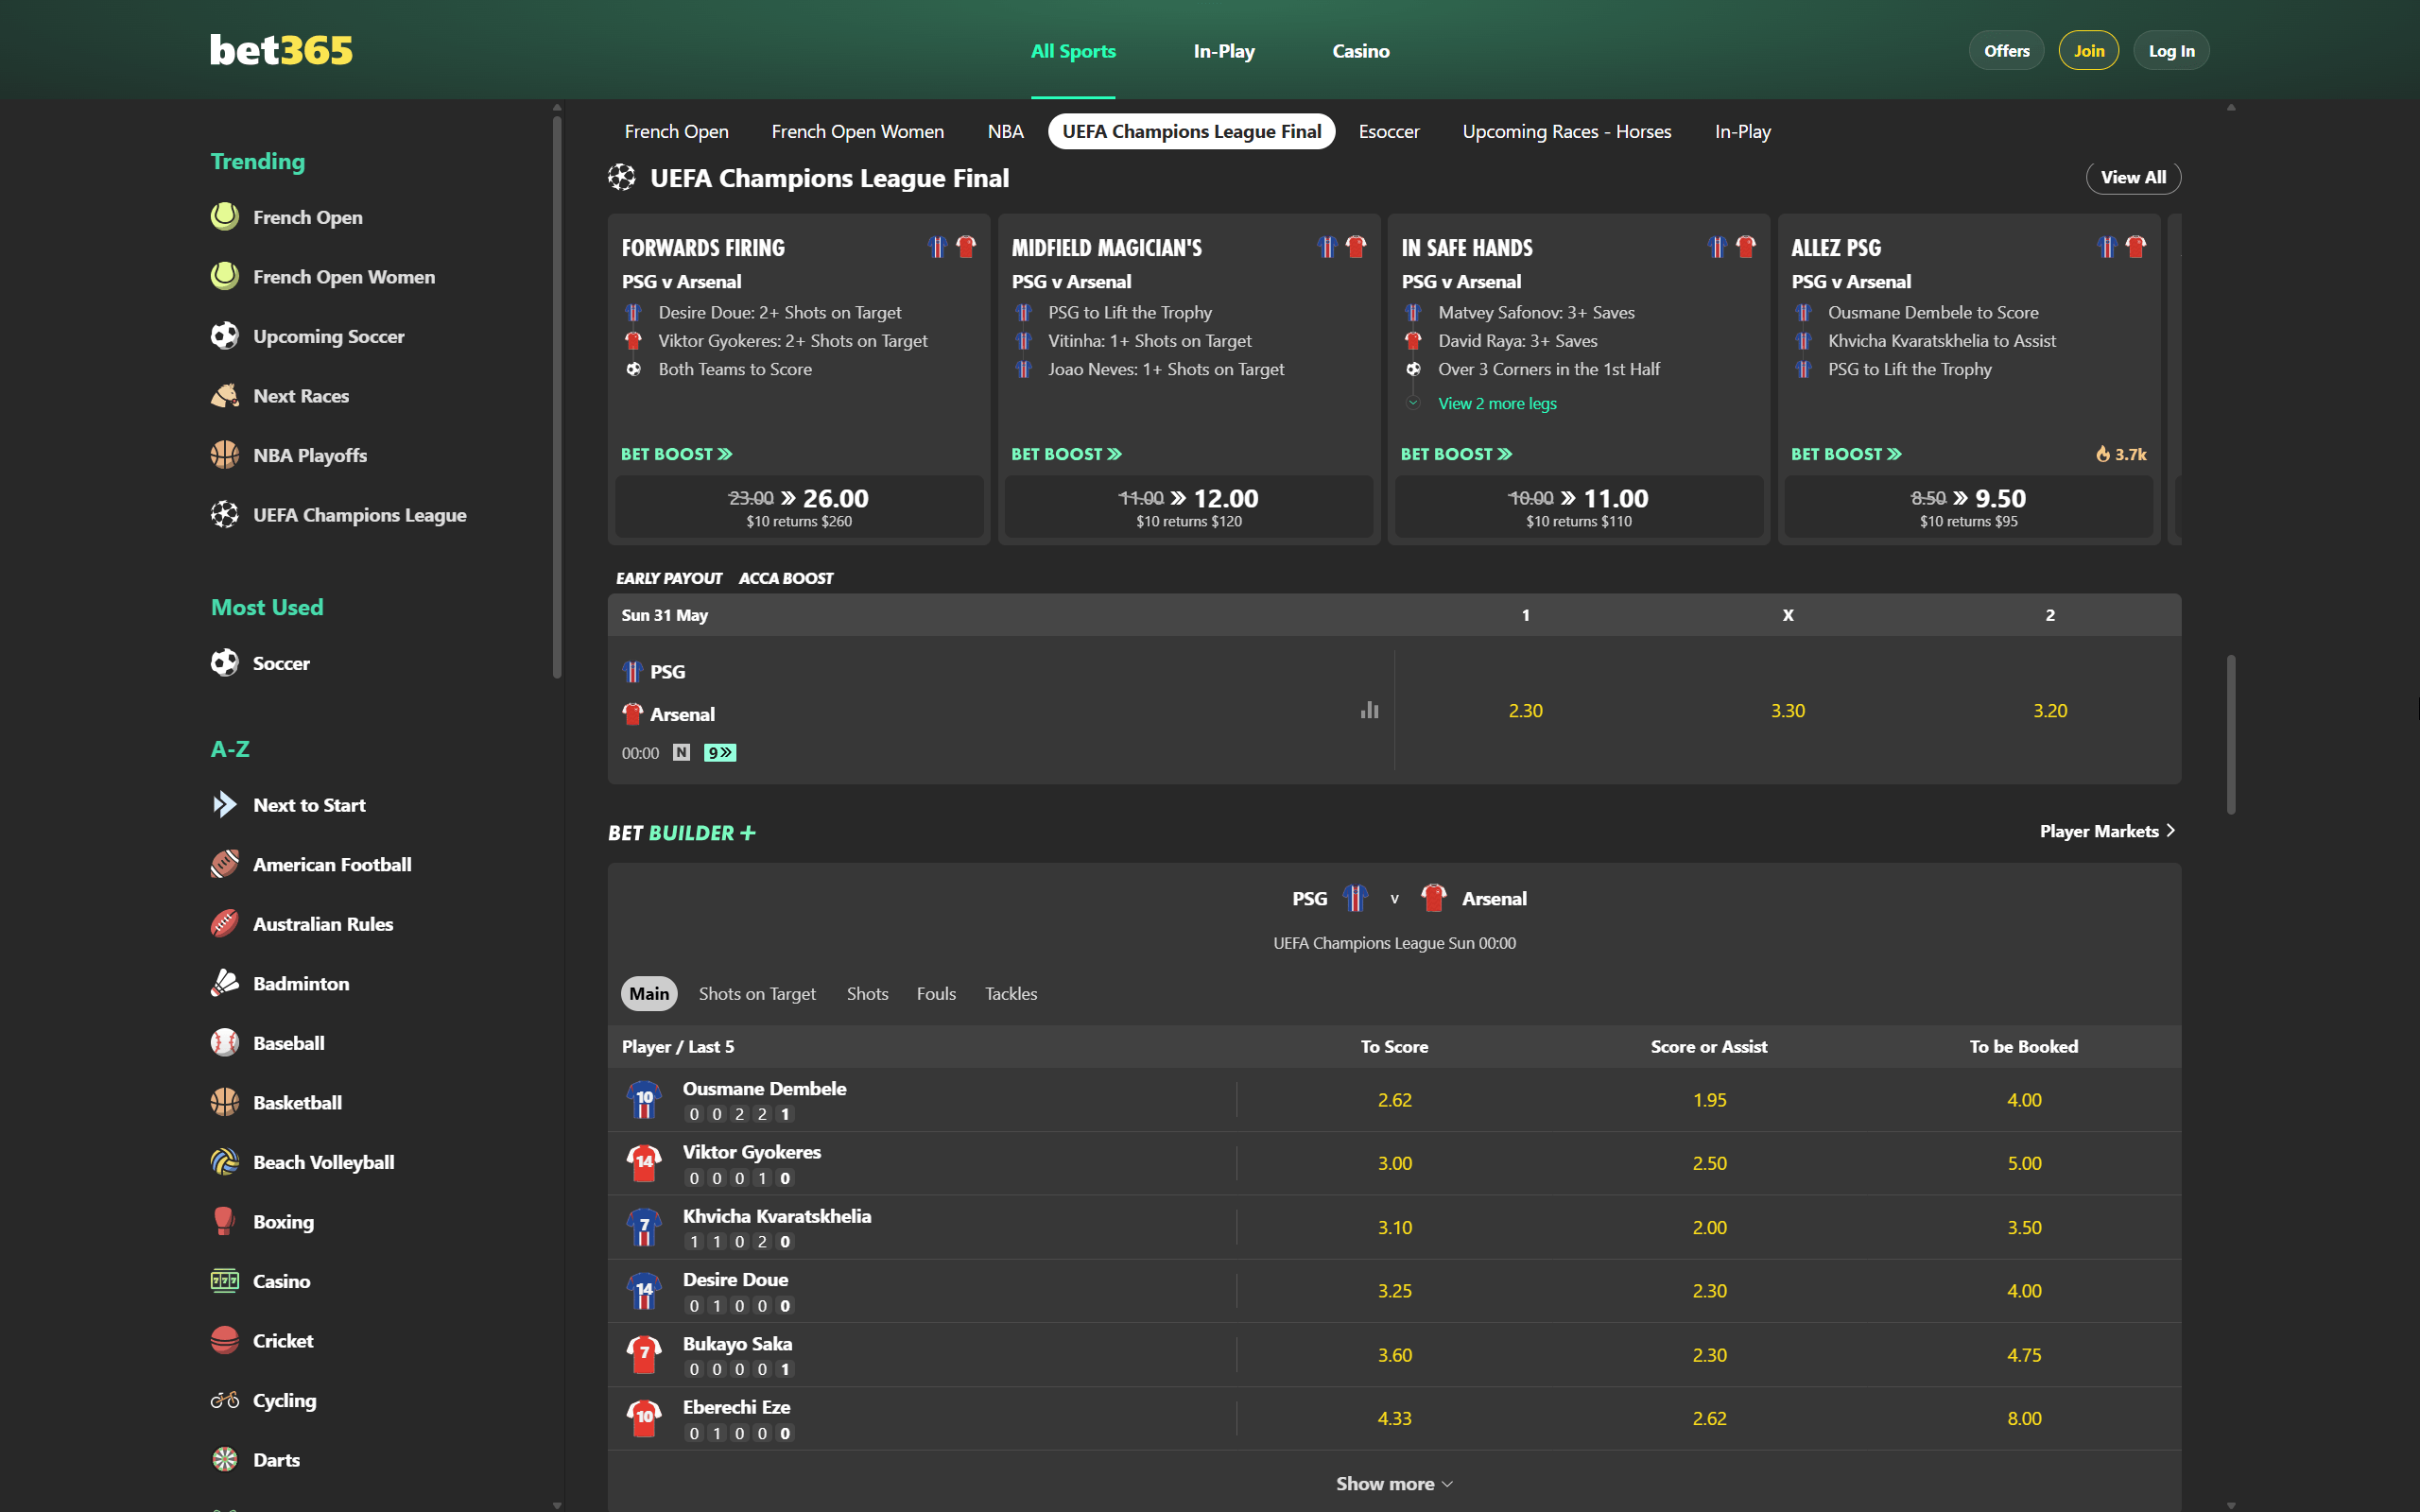Switch to Tackles tab in Bet Builder

coord(1011,993)
